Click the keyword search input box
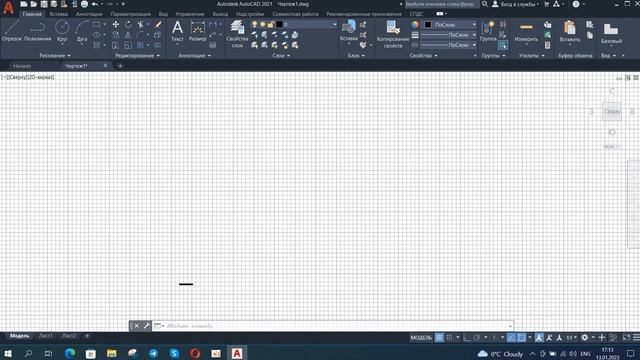 [441, 4]
